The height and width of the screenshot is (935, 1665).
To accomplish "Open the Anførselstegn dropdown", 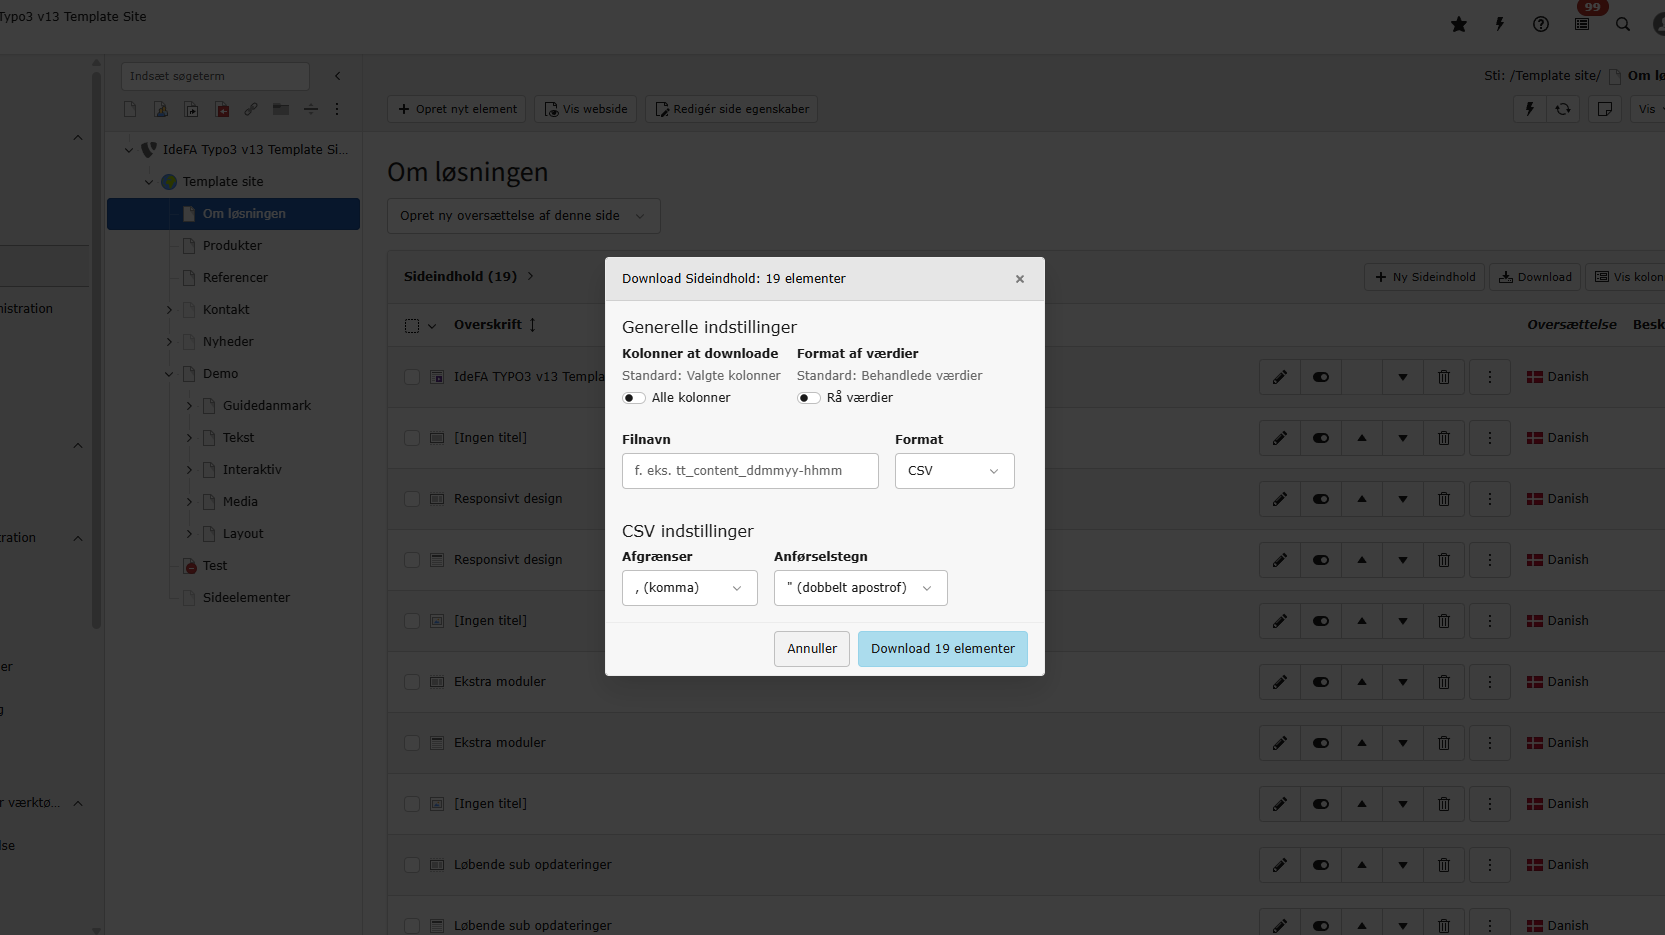I will (x=860, y=588).
